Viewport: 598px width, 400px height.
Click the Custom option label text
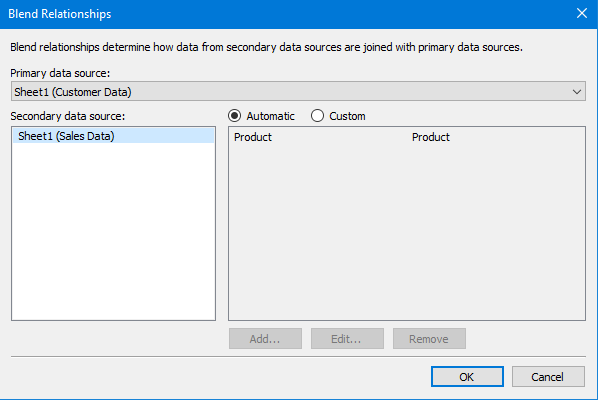click(347, 116)
